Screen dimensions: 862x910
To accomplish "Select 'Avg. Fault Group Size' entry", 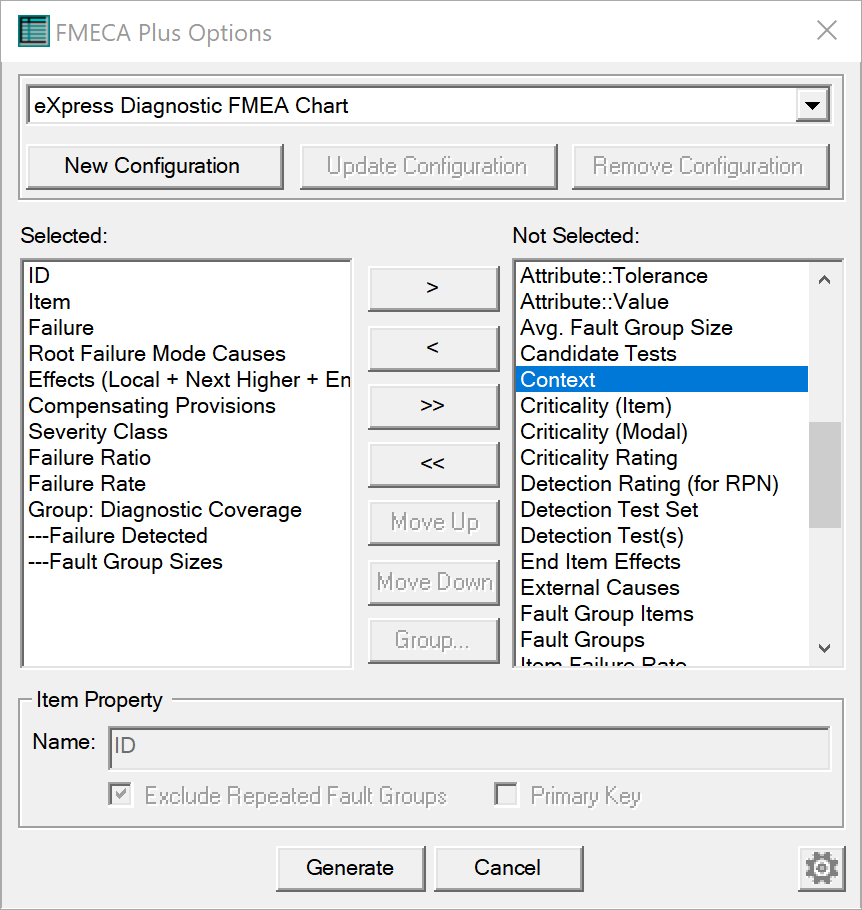I will click(662, 328).
